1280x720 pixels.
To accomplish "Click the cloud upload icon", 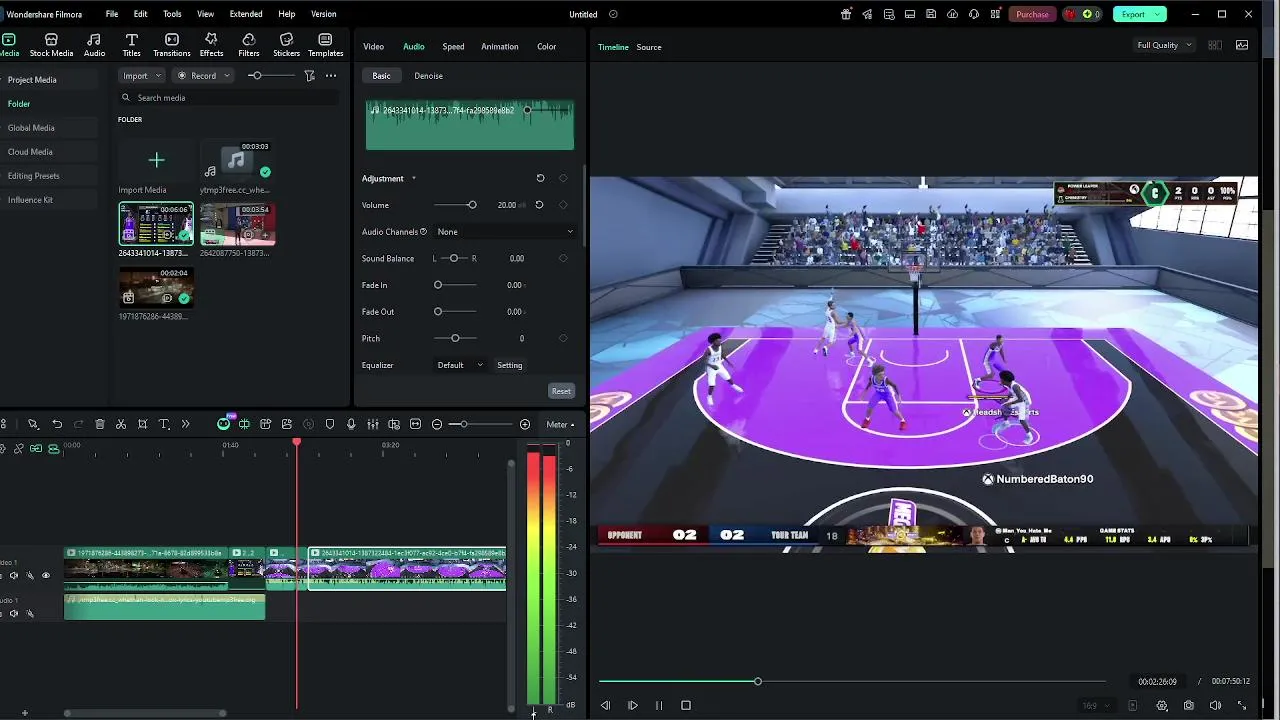I will click(x=952, y=14).
